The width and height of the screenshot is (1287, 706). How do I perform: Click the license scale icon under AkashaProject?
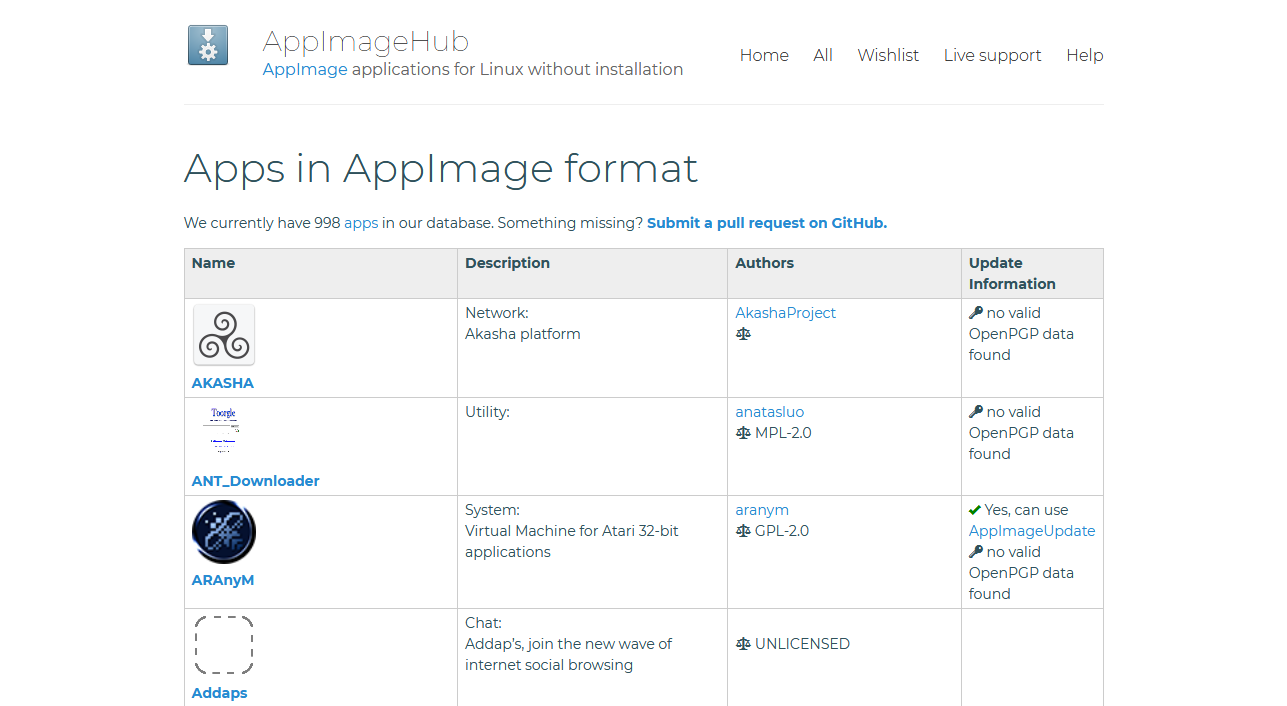tap(743, 334)
